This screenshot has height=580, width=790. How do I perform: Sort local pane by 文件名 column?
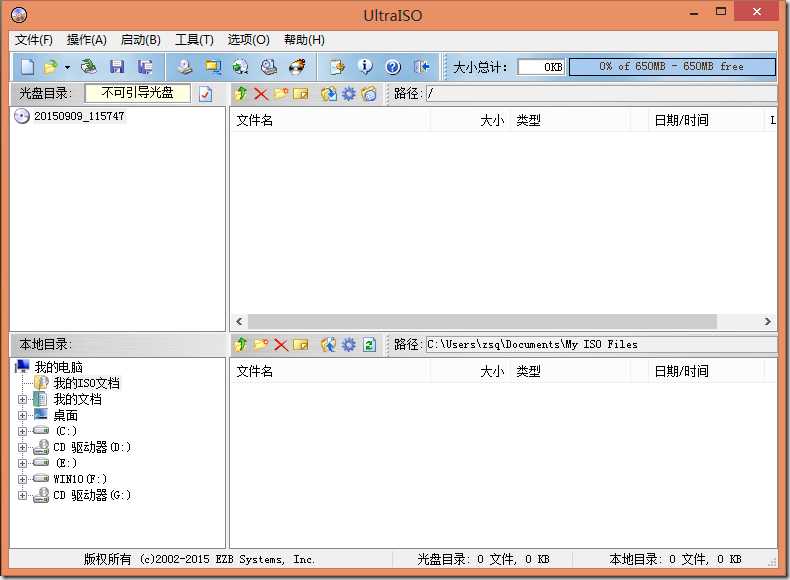(x=330, y=371)
